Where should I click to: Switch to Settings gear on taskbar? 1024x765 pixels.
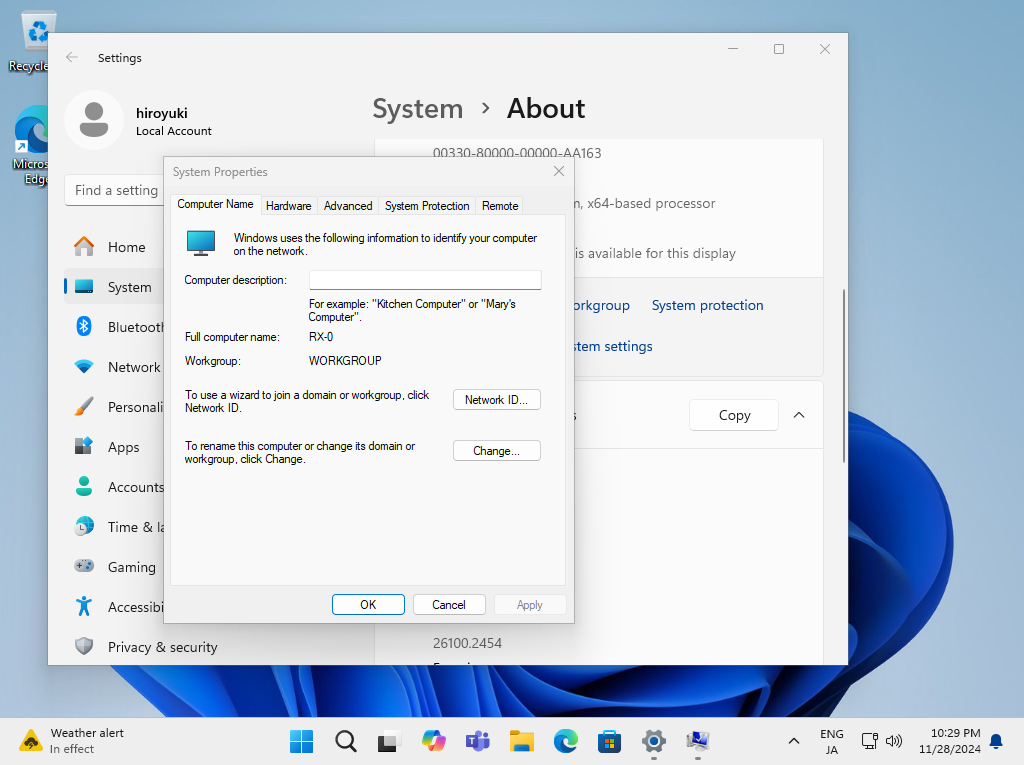pyautogui.click(x=654, y=741)
